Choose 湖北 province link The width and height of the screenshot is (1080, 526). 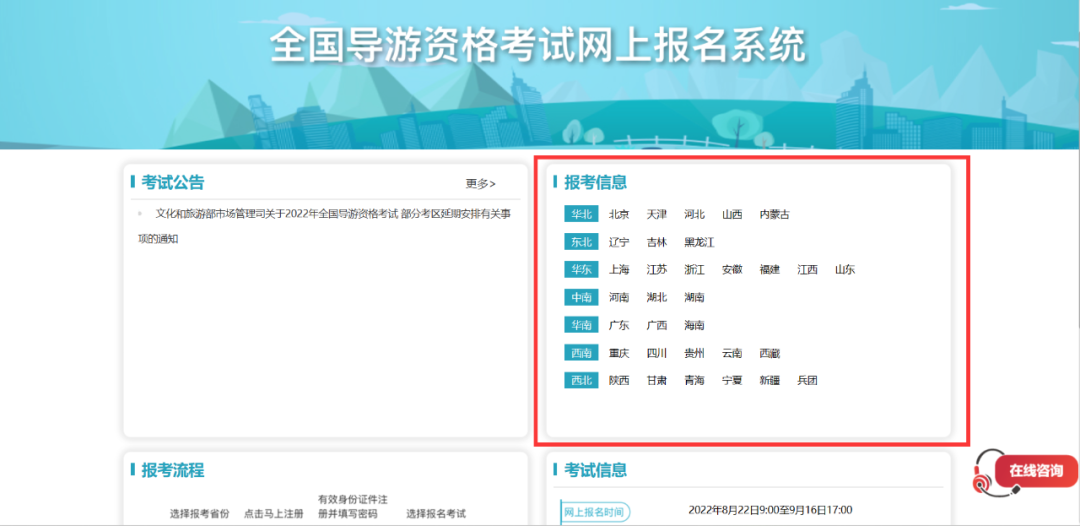657,297
